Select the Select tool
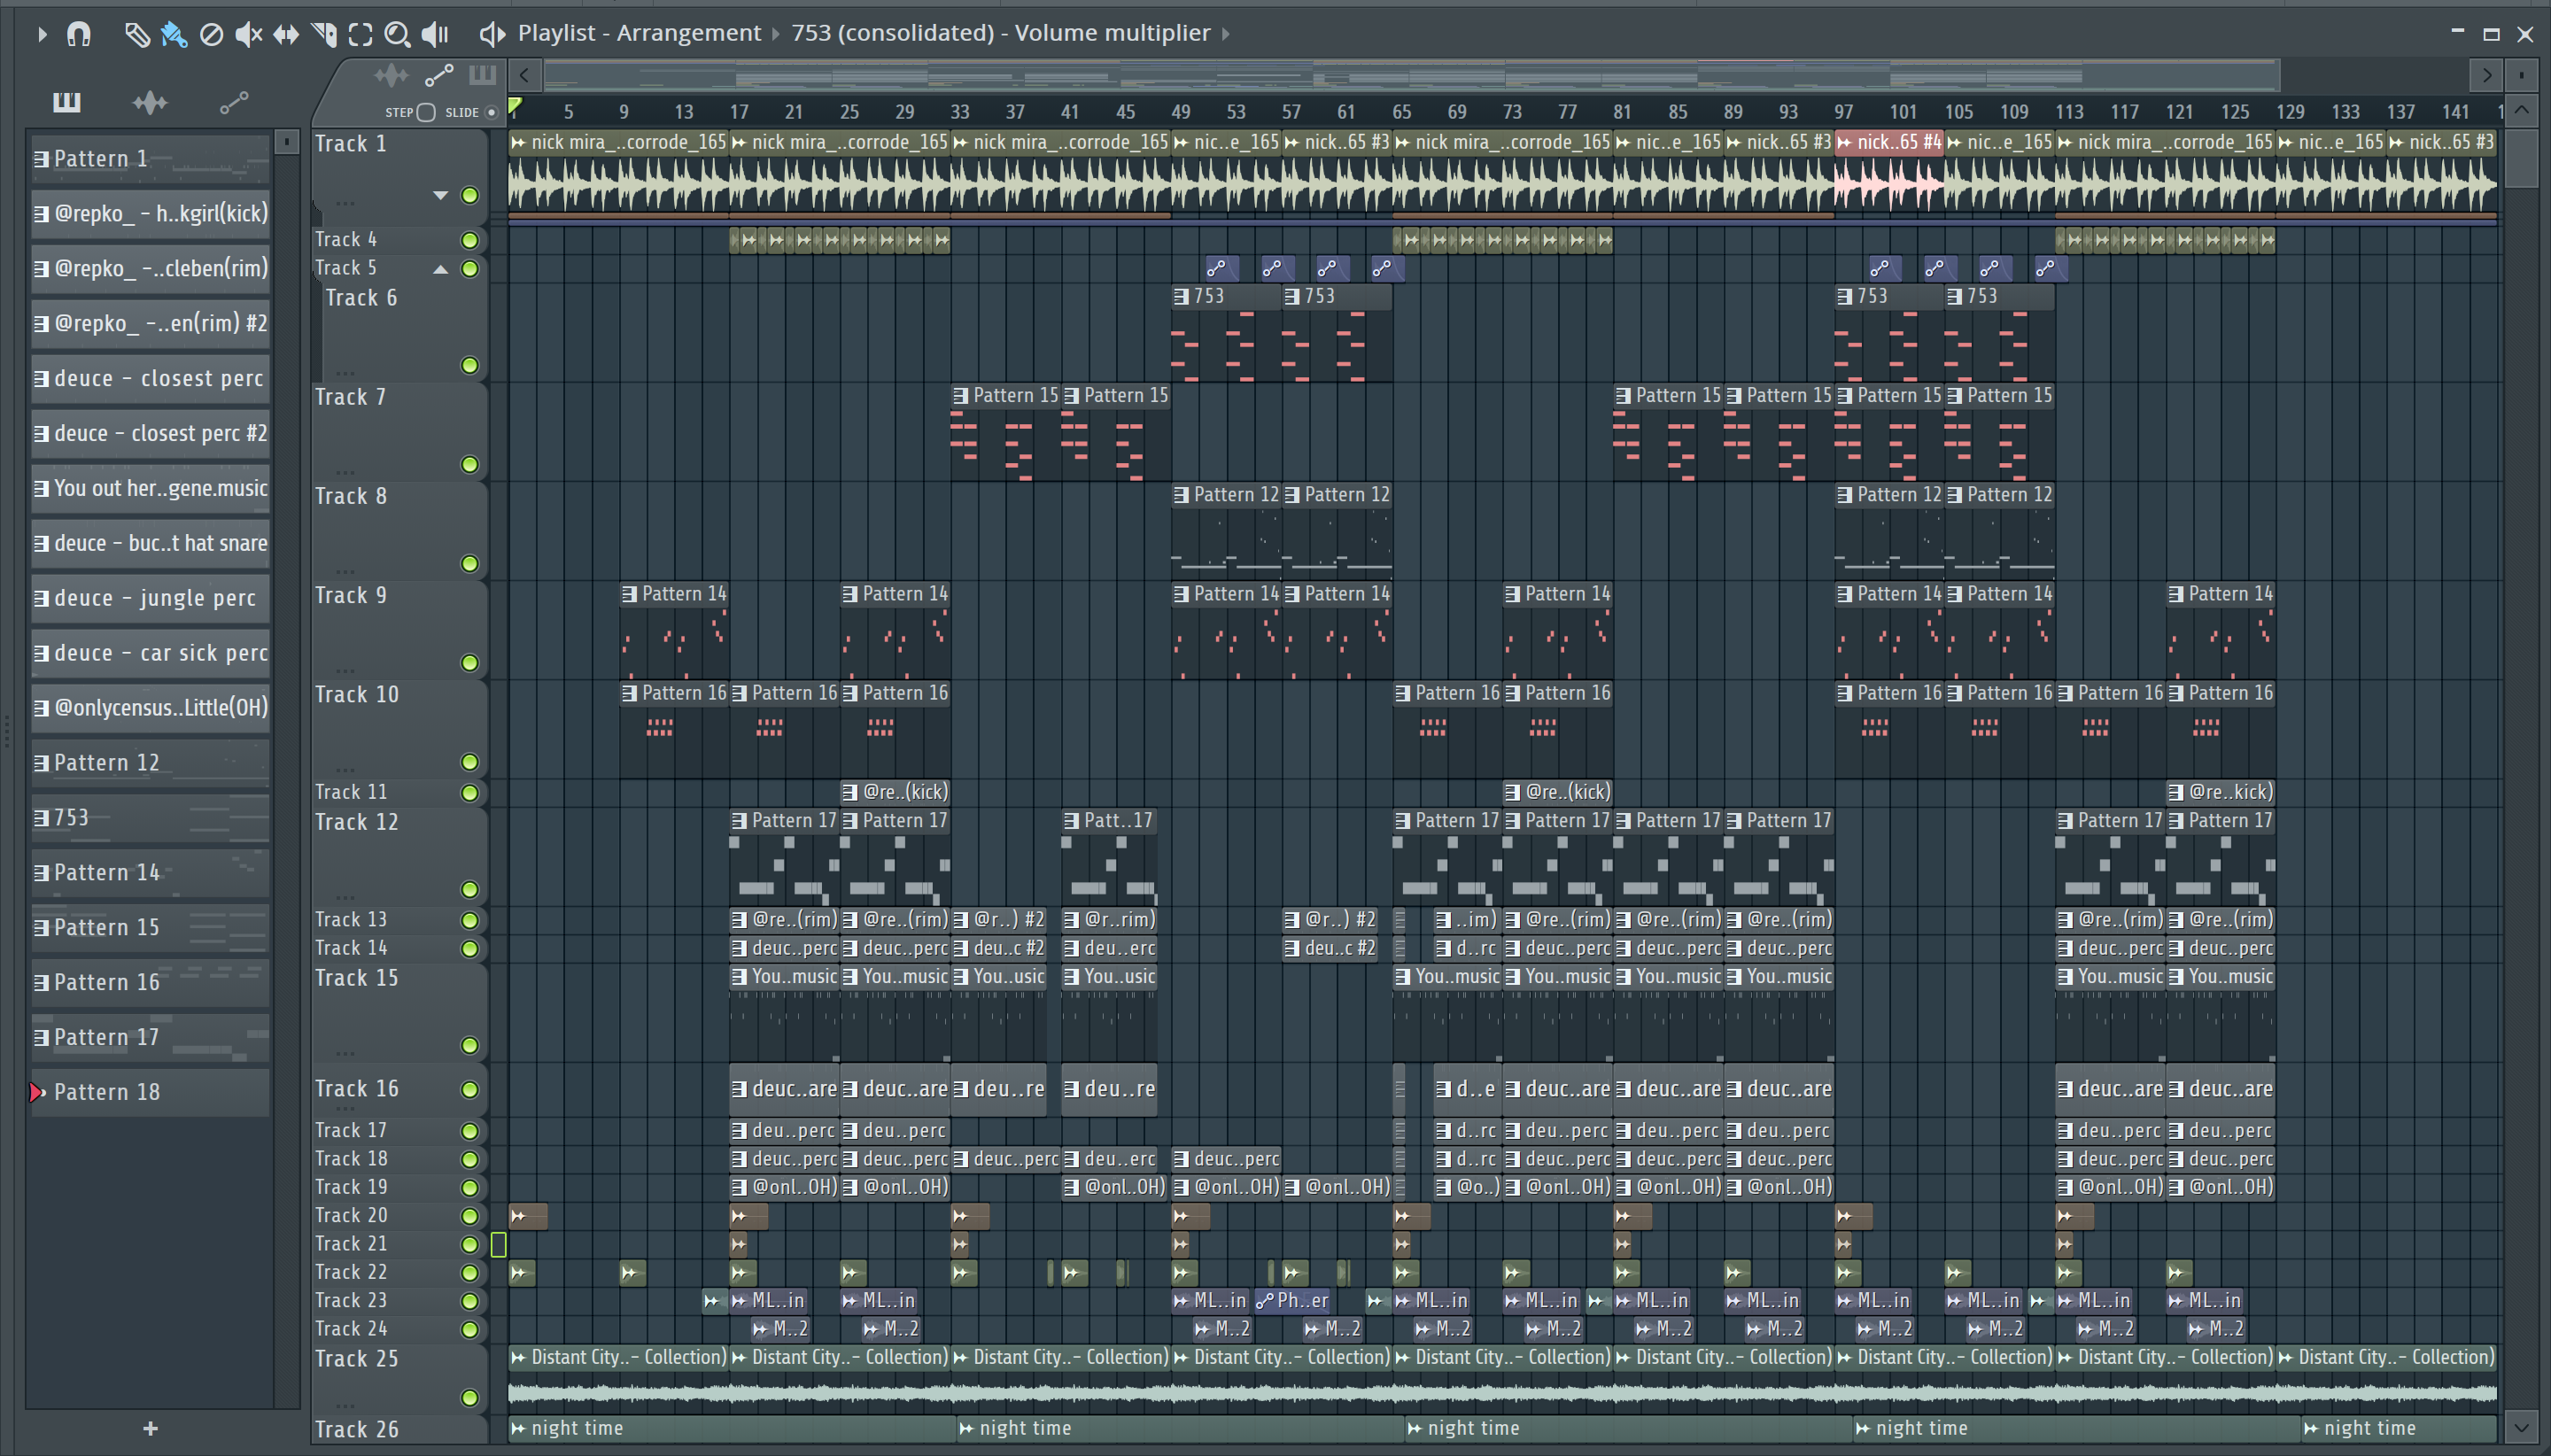Image resolution: width=2551 pixels, height=1456 pixels. click(x=360, y=35)
